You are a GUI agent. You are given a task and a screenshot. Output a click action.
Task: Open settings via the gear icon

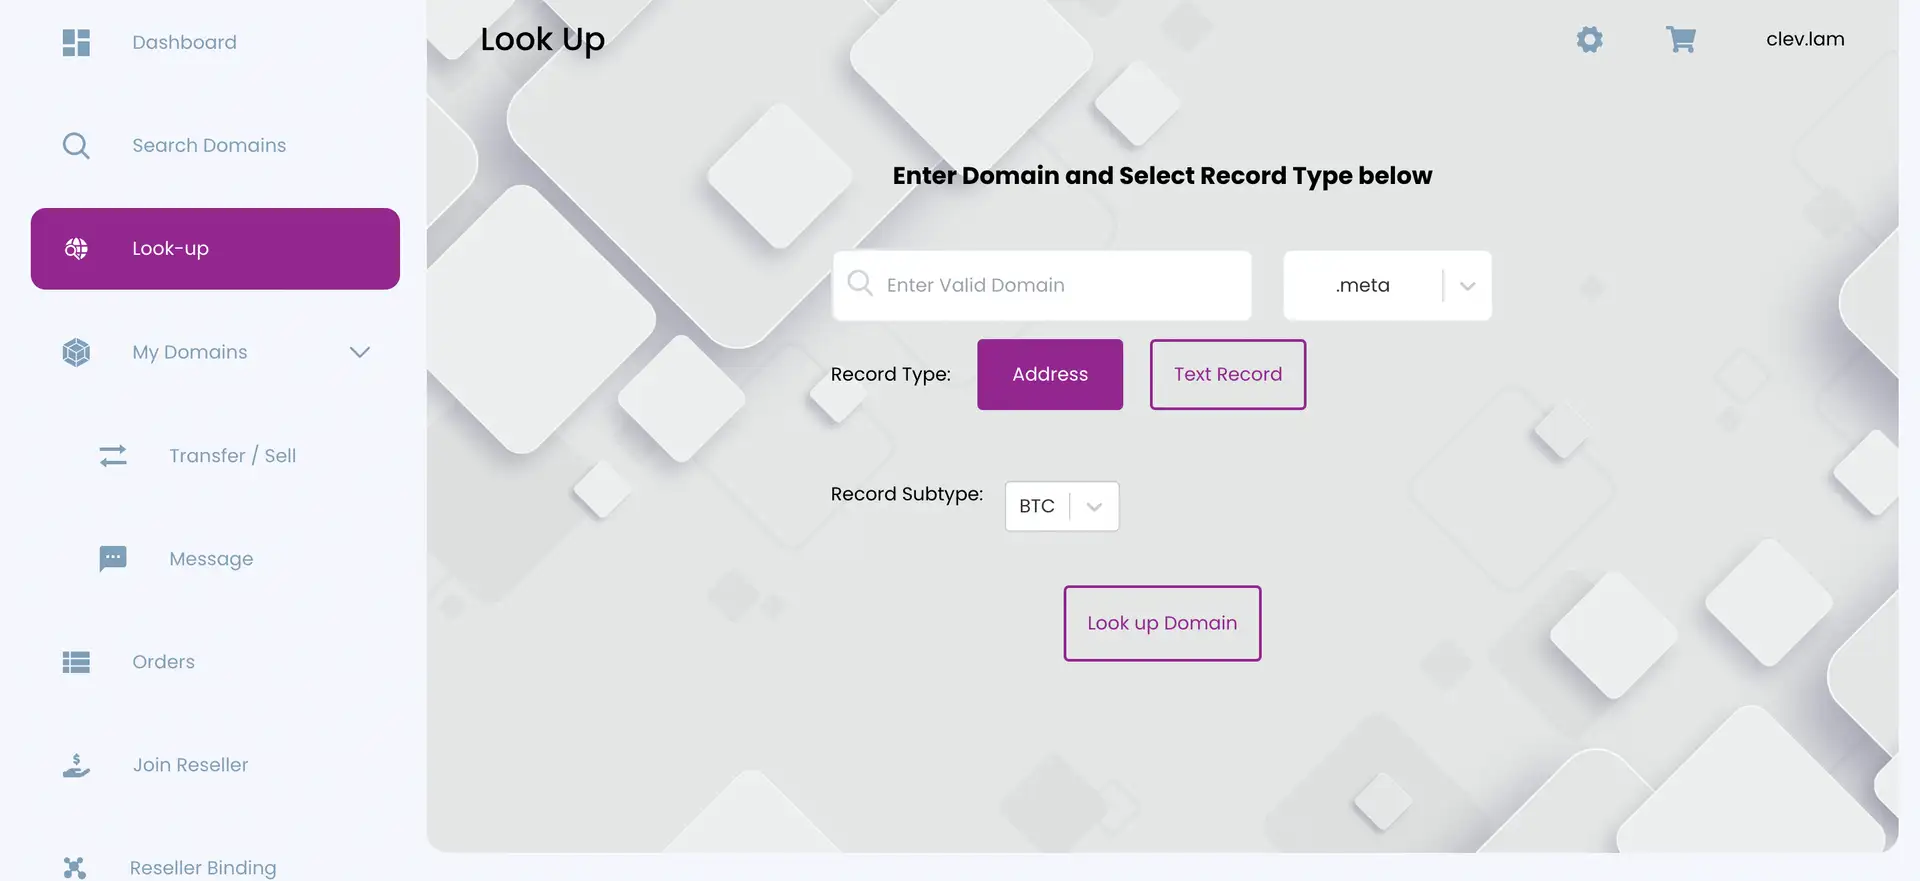(x=1589, y=40)
